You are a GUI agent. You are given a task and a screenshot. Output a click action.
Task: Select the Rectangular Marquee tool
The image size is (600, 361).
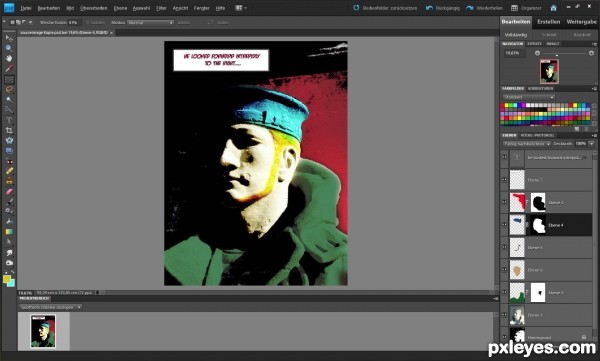9,79
